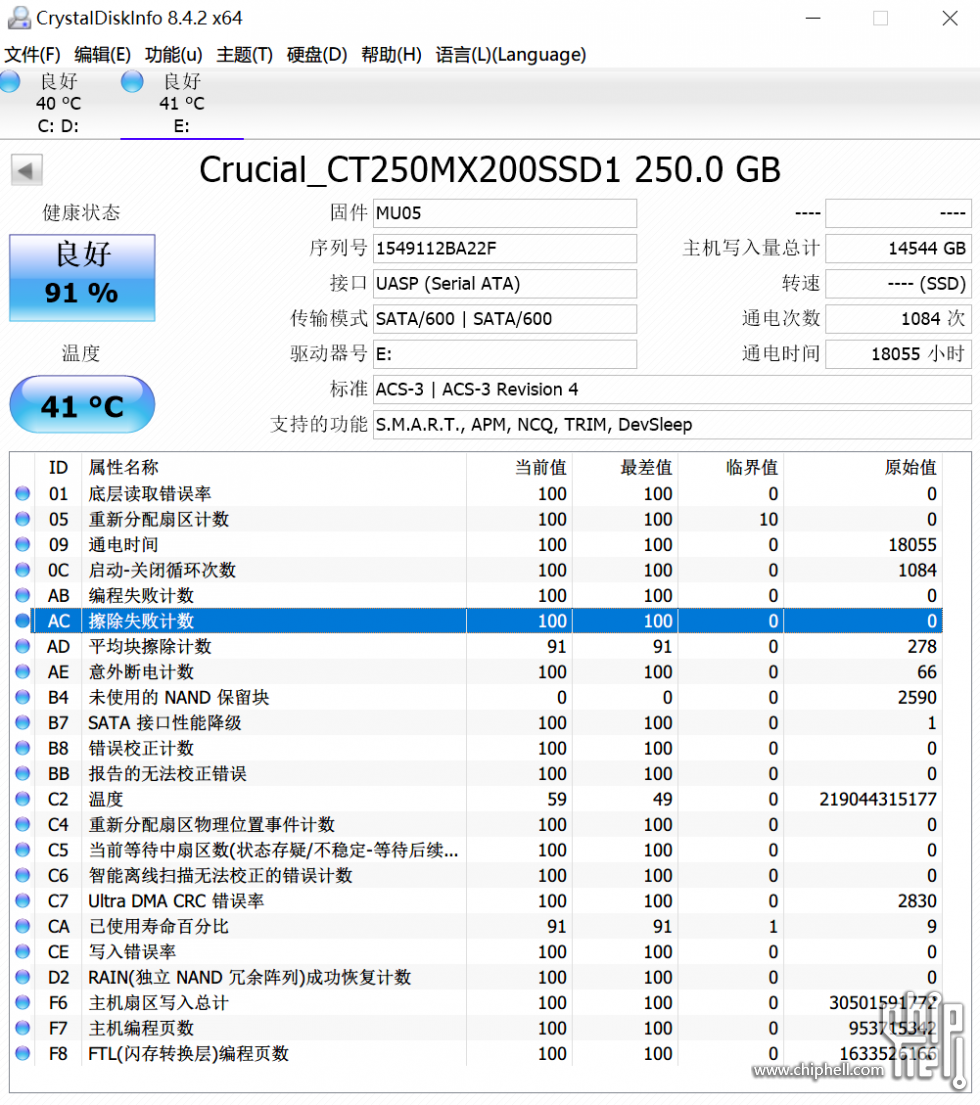Click the serial number field 1549112BA22F
The width and height of the screenshot is (980, 1105).
(504, 248)
